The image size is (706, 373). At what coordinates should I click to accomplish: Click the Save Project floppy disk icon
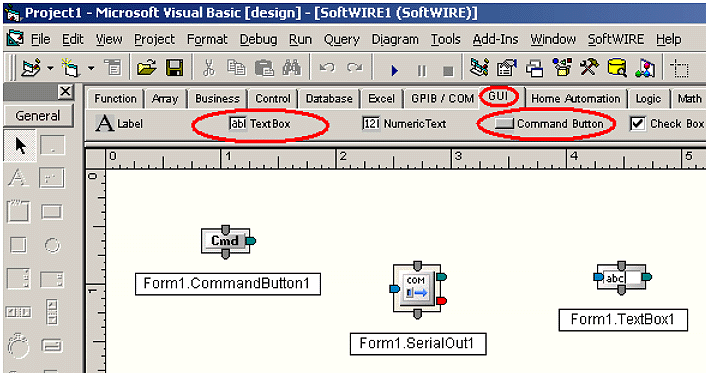[174, 68]
